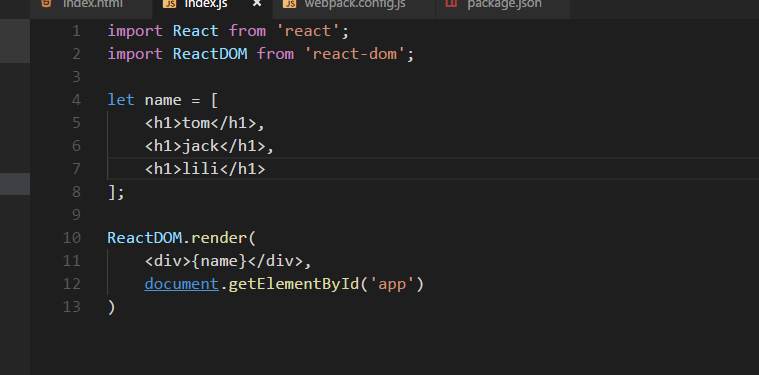Close the index.js tab
The image size is (759, 375).
(x=257, y=4)
